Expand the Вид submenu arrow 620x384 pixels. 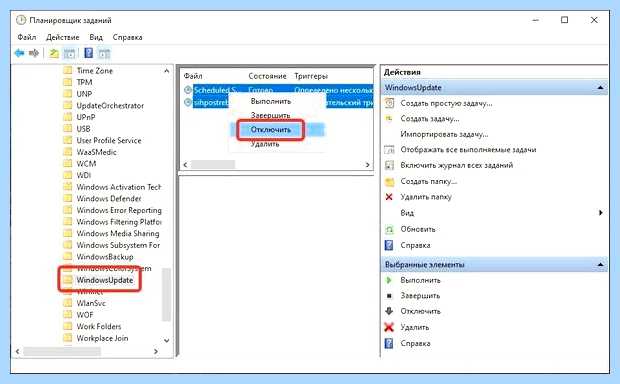(601, 213)
